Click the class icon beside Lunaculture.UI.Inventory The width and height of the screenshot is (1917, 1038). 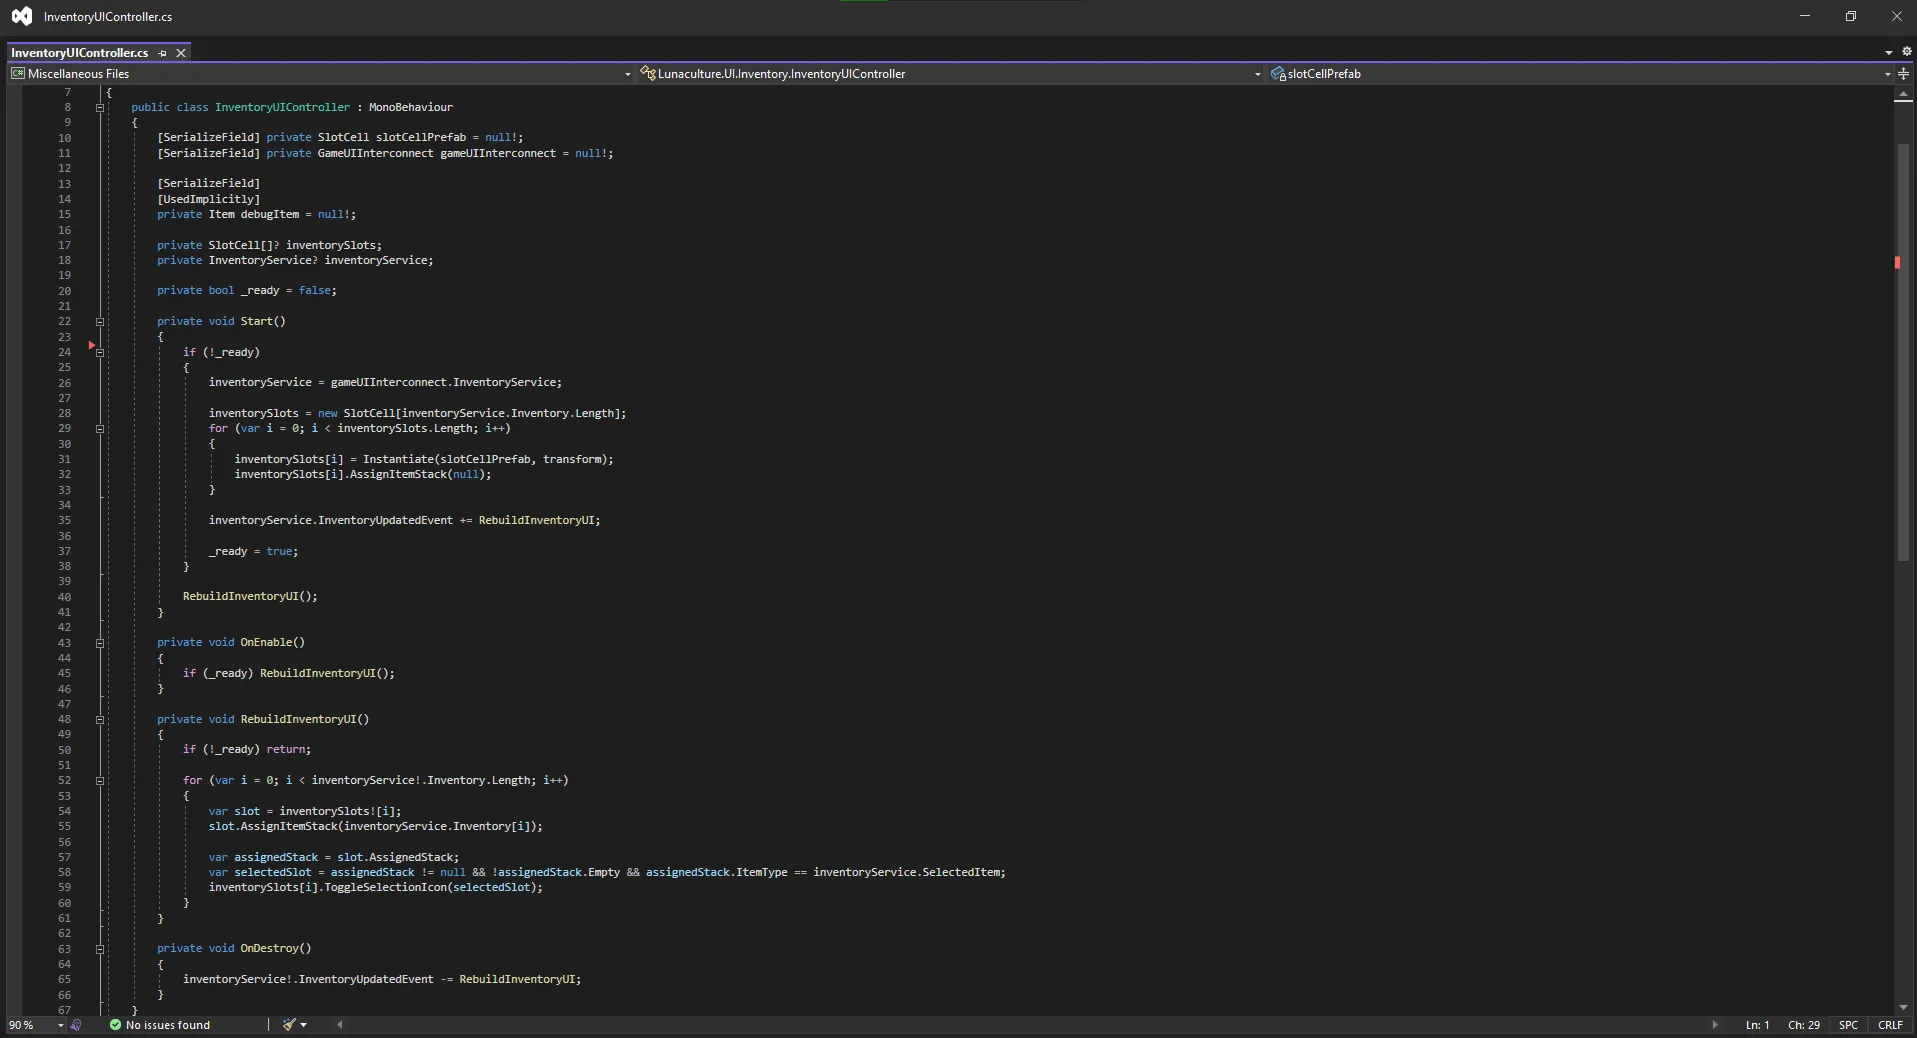[x=648, y=73]
